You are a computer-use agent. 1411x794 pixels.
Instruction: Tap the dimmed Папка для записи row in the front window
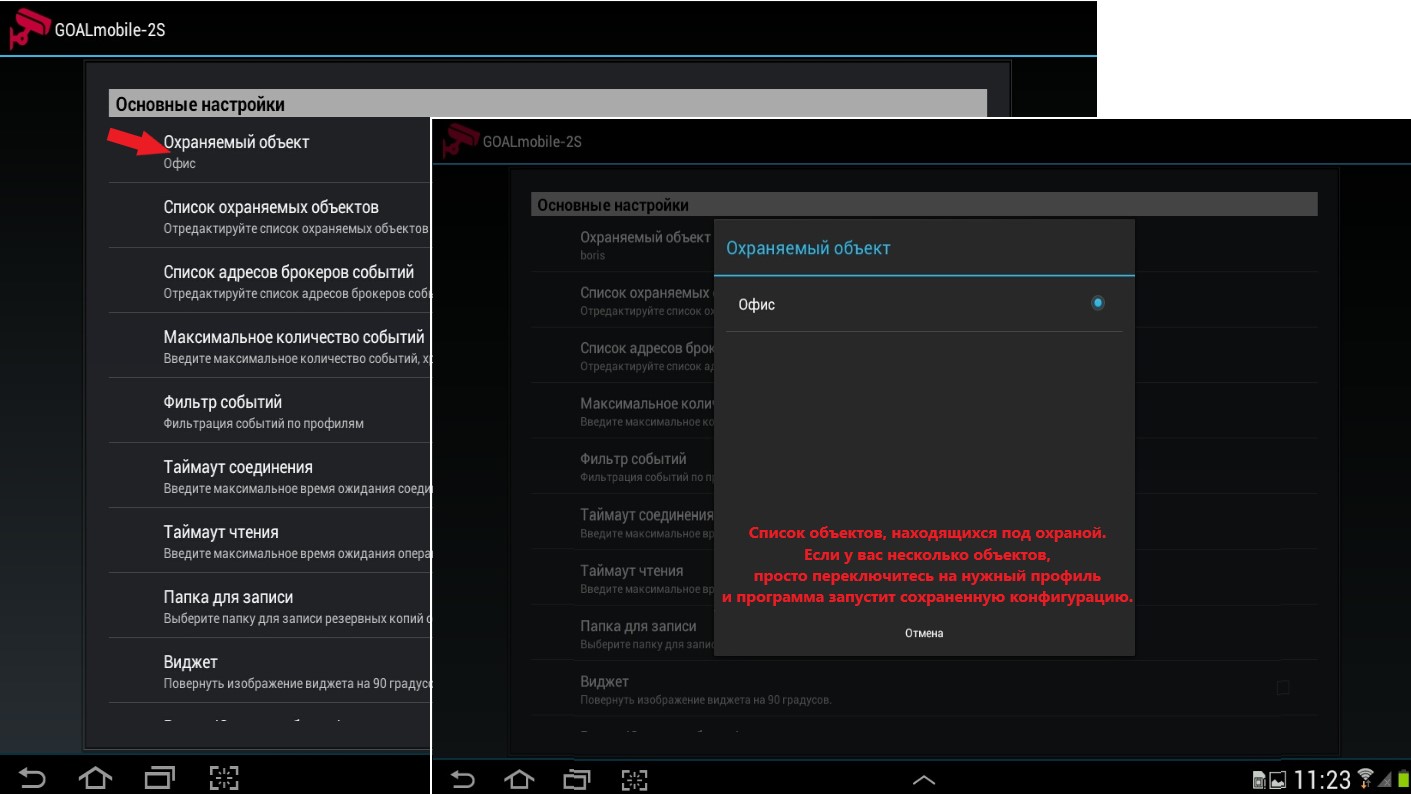click(623, 634)
